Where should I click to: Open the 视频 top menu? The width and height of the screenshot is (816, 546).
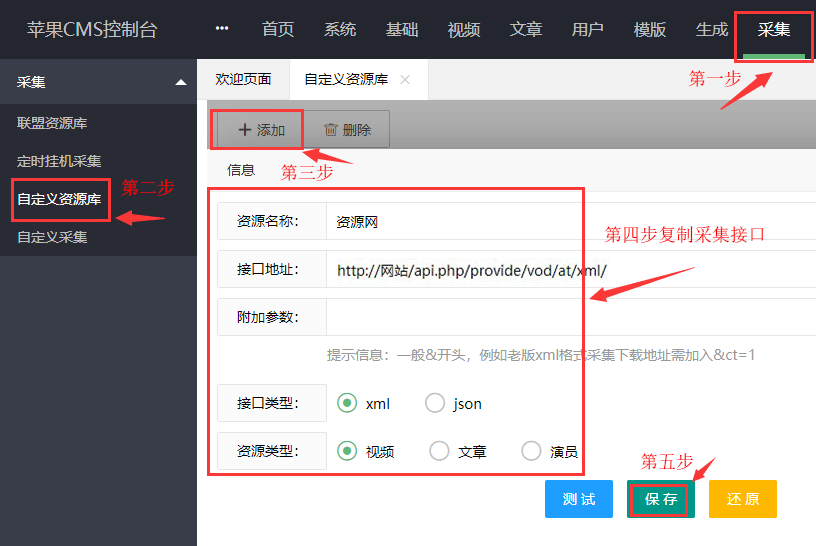tap(464, 29)
